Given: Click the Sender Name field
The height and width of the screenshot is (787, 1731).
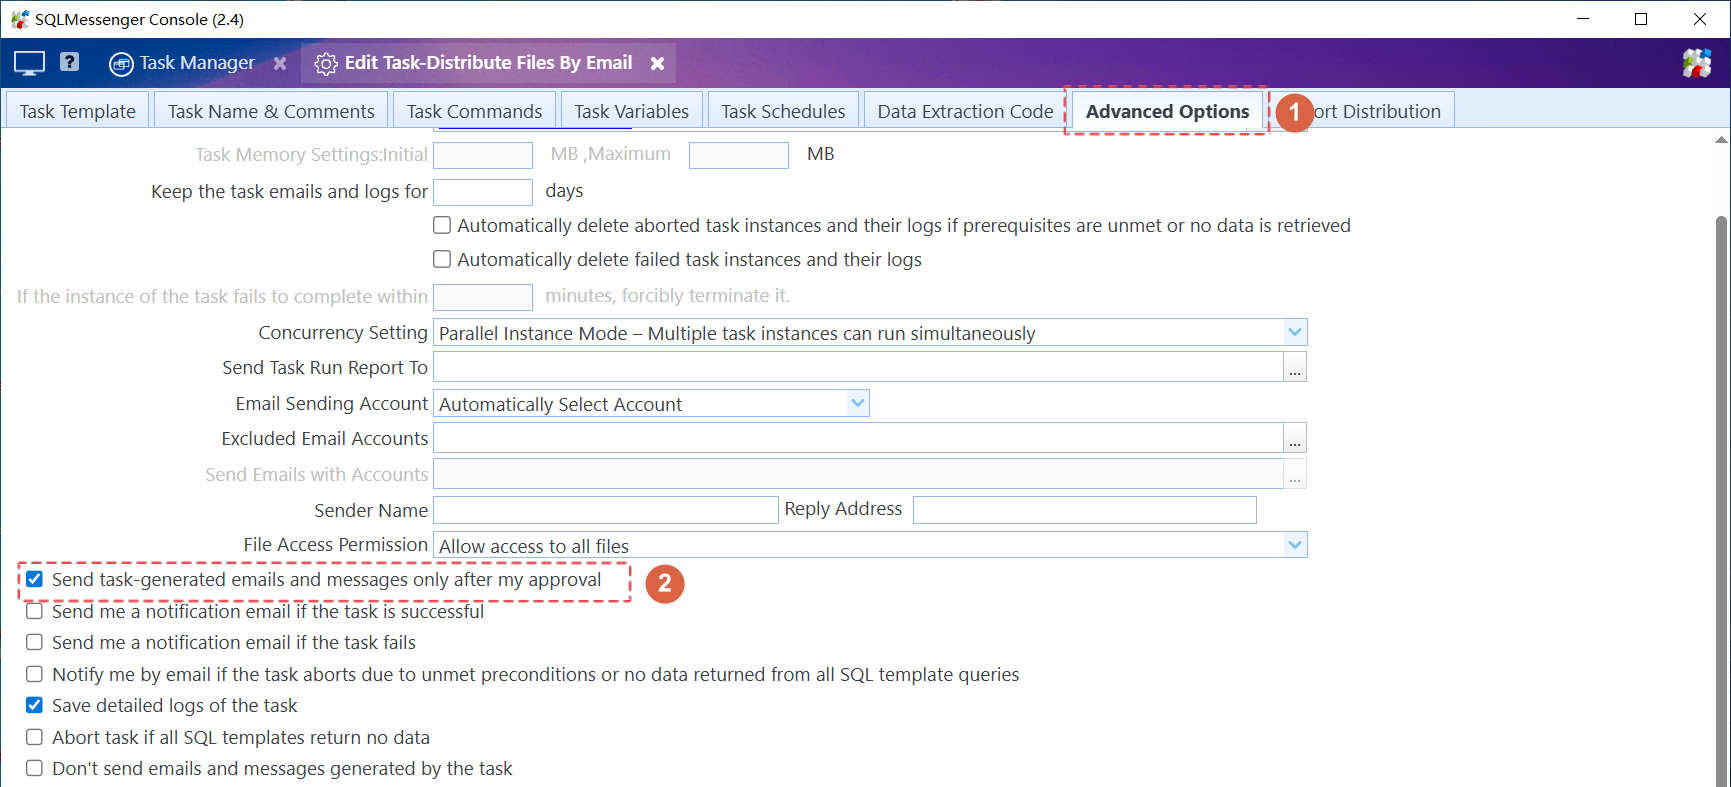Looking at the screenshot, I should [x=605, y=510].
